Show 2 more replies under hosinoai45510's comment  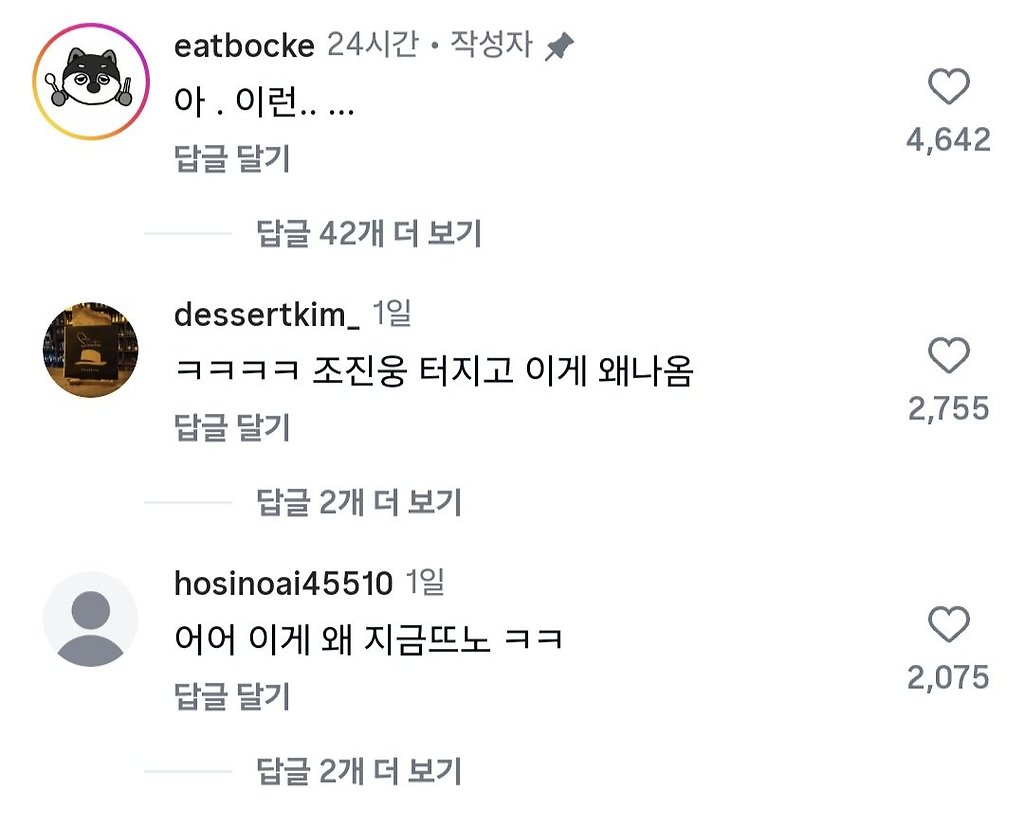359,771
